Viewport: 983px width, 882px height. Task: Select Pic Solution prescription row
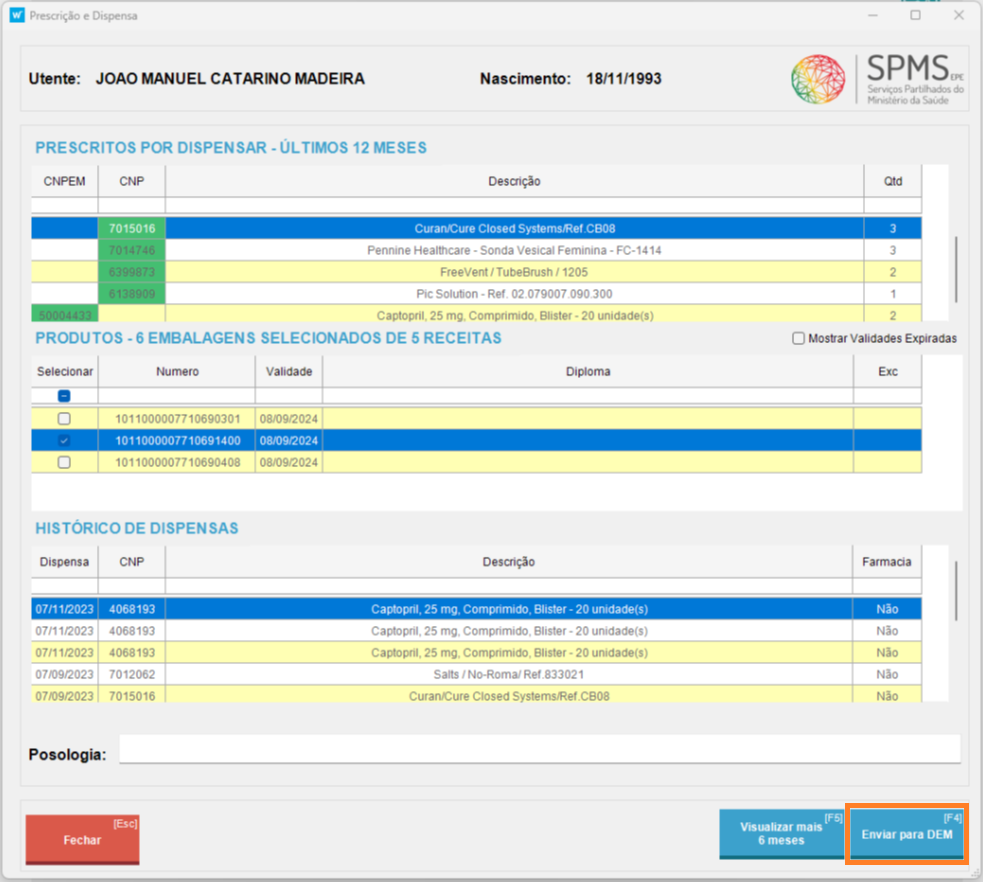point(514,294)
